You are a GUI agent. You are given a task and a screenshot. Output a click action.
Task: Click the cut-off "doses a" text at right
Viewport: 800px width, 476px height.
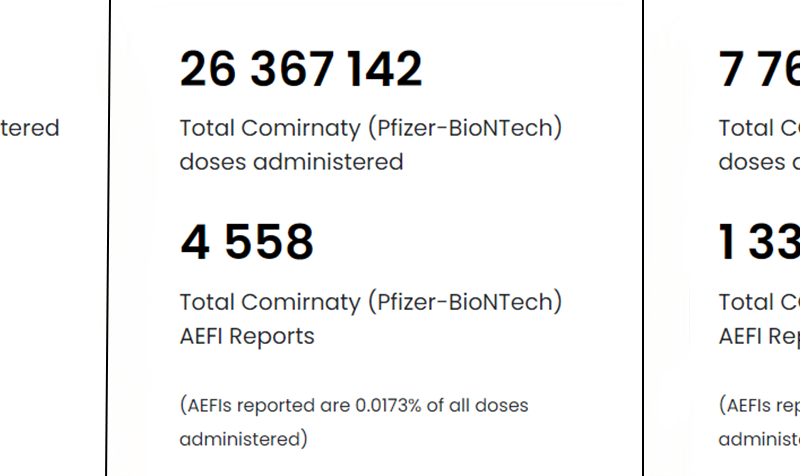pos(760,162)
